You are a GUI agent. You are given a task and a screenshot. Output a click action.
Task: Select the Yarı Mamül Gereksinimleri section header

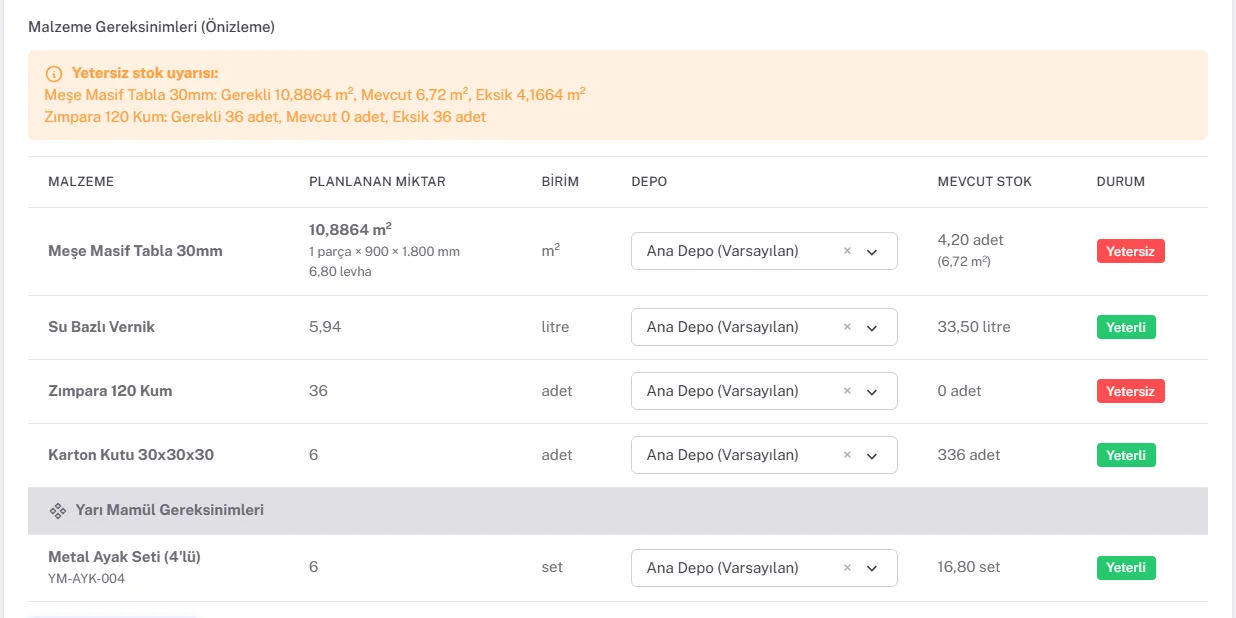(618, 511)
